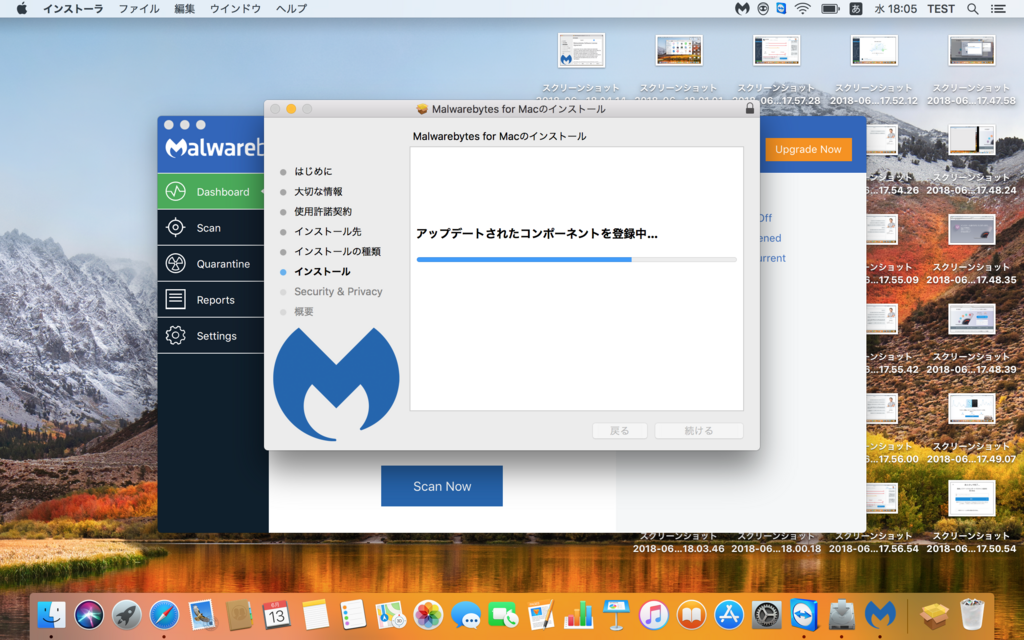Open FaceTime from the Dock
The height and width of the screenshot is (640, 1024).
(503, 615)
